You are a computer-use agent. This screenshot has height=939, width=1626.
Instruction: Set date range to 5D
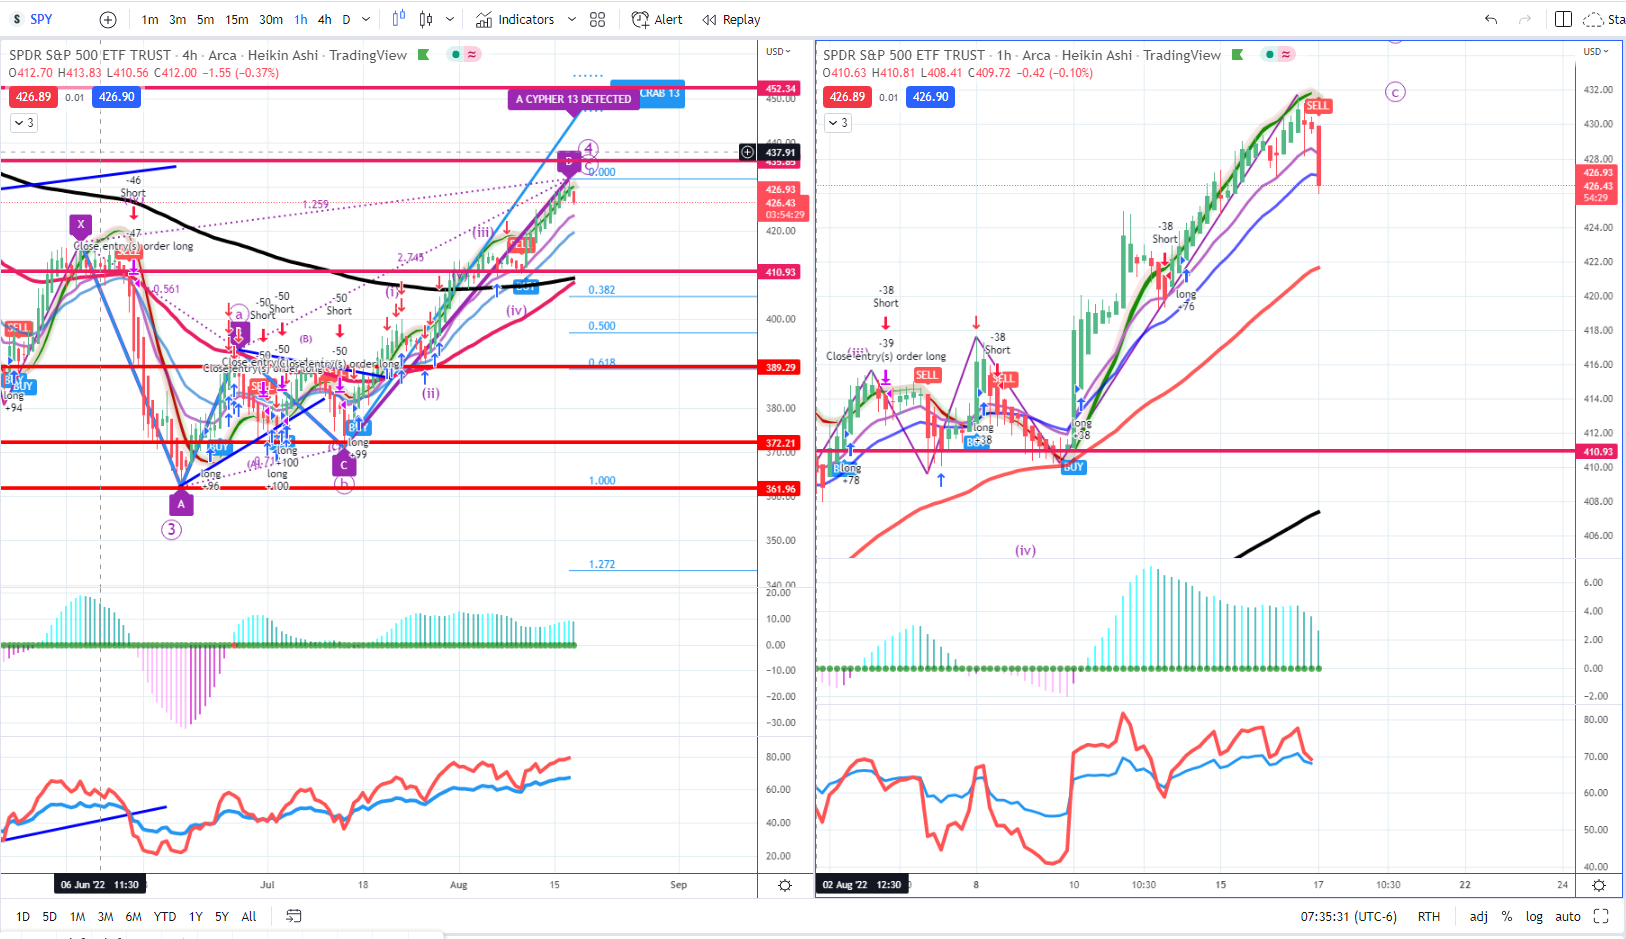tap(49, 916)
